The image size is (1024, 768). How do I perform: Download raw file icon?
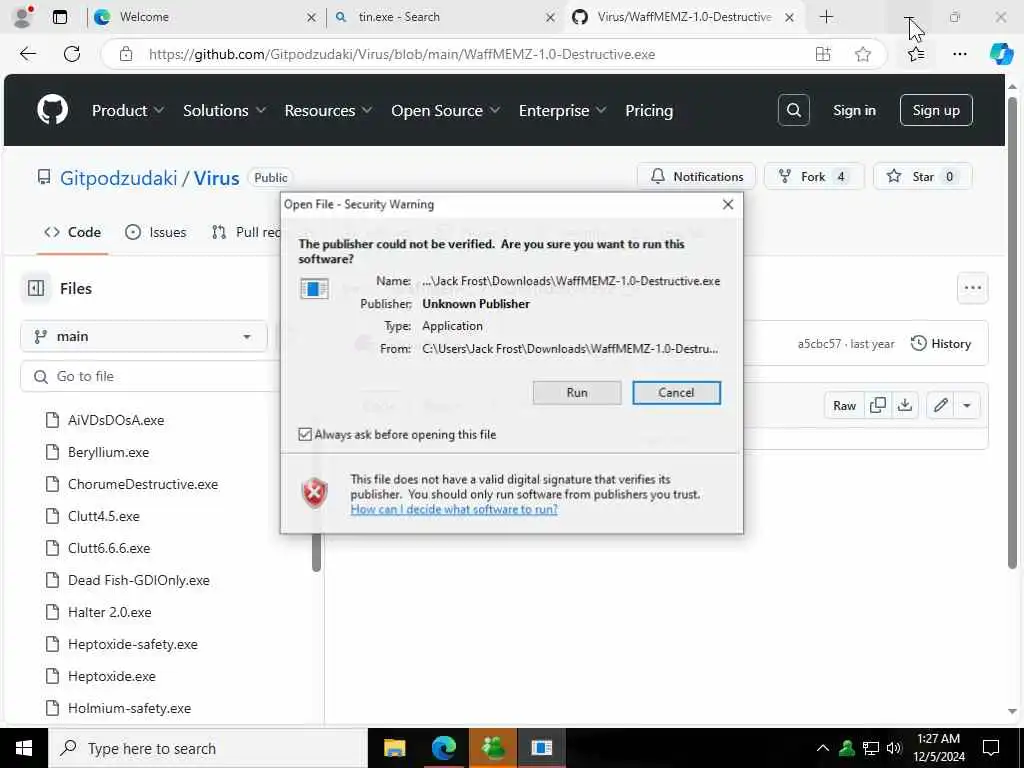point(904,406)
